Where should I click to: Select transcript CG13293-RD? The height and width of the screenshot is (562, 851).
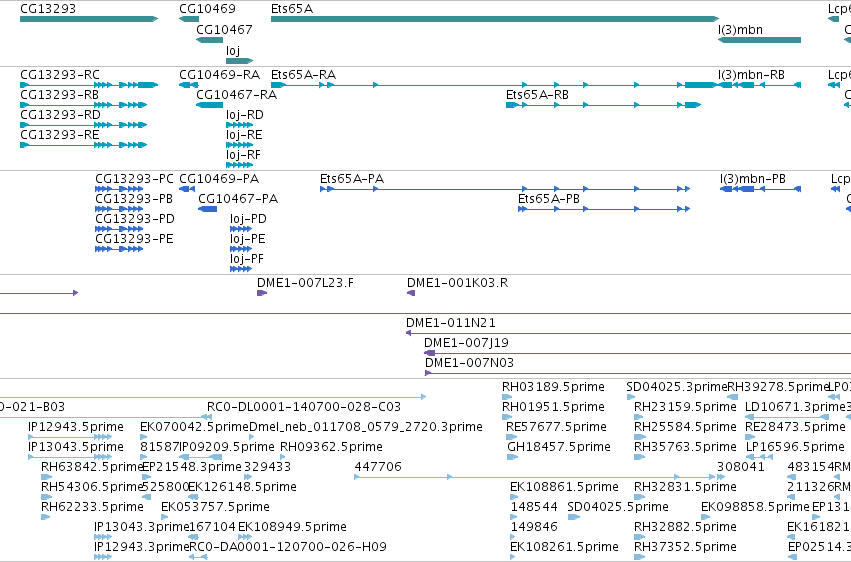(x=84, y=125)
